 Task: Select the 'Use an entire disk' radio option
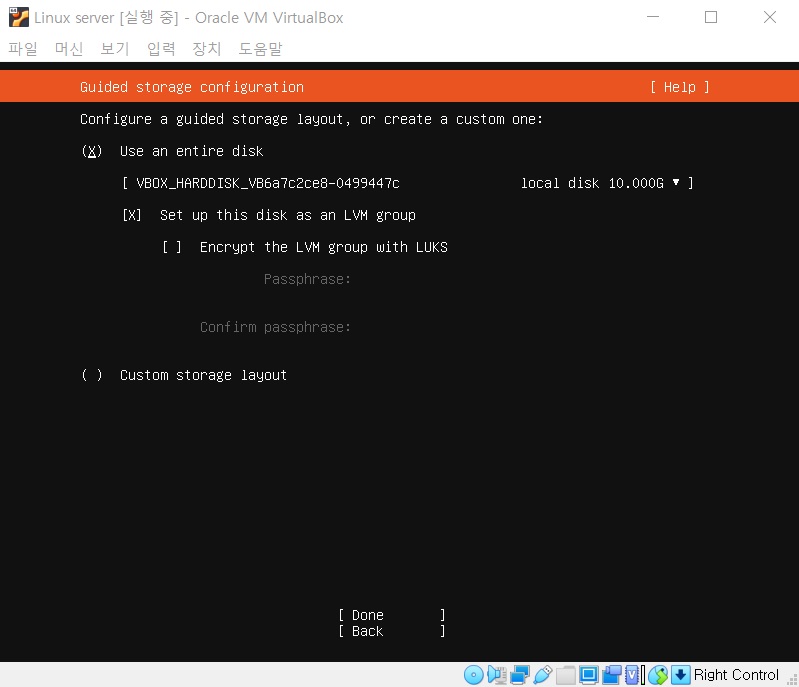[x=92, y=151]
